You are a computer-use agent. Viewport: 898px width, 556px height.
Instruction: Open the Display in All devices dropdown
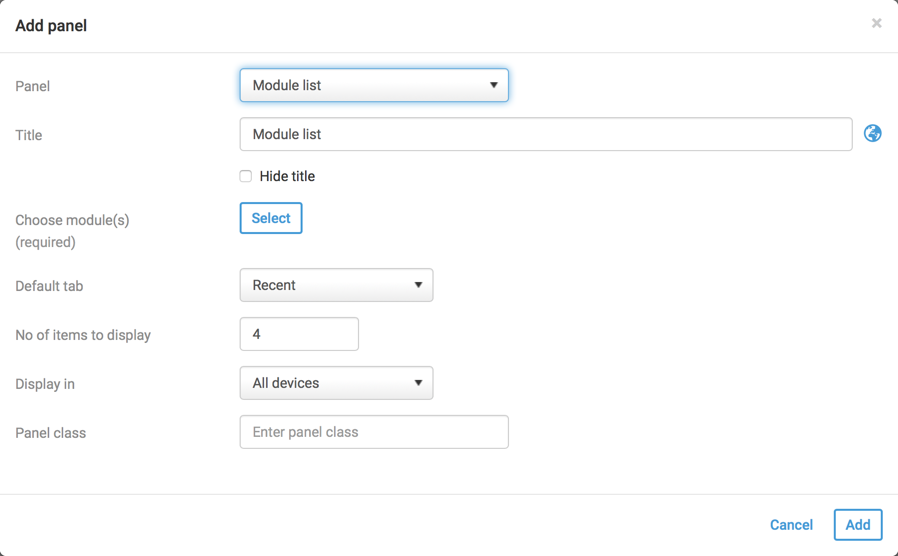[336, 383]
